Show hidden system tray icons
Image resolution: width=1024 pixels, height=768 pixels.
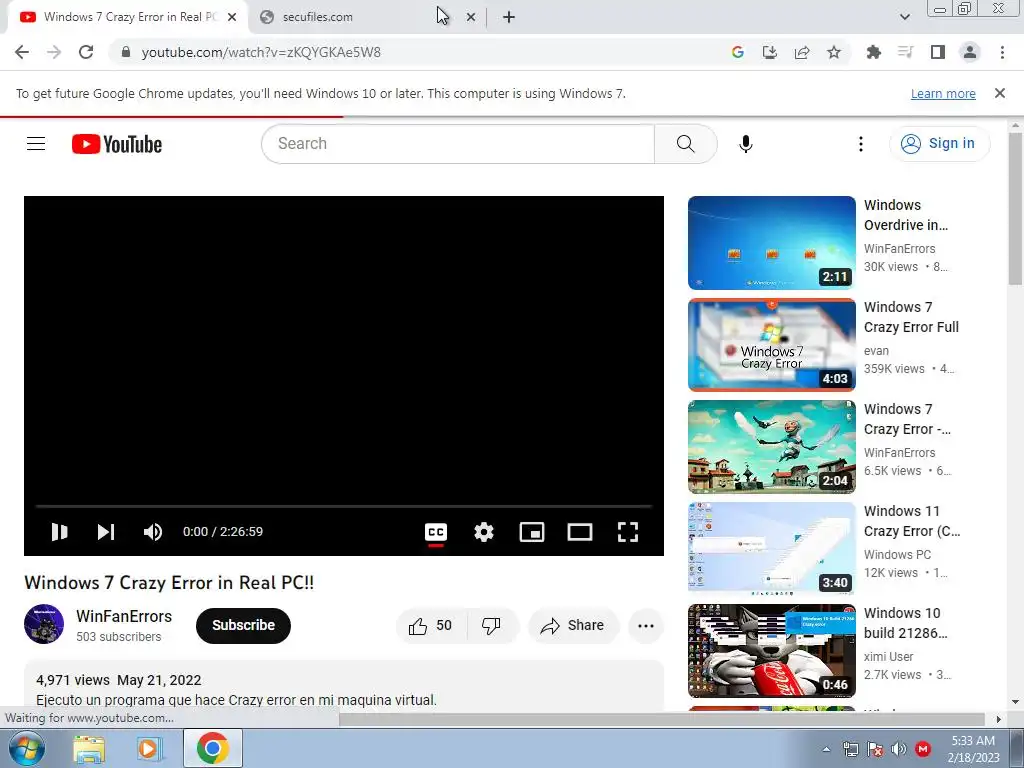[826, 749]
